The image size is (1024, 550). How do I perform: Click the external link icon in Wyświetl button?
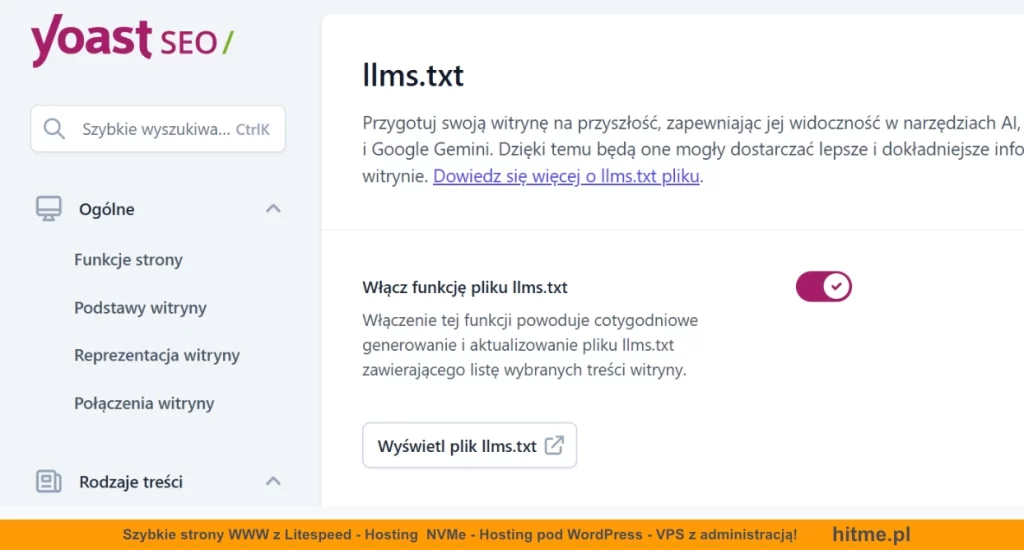point(554,445)
